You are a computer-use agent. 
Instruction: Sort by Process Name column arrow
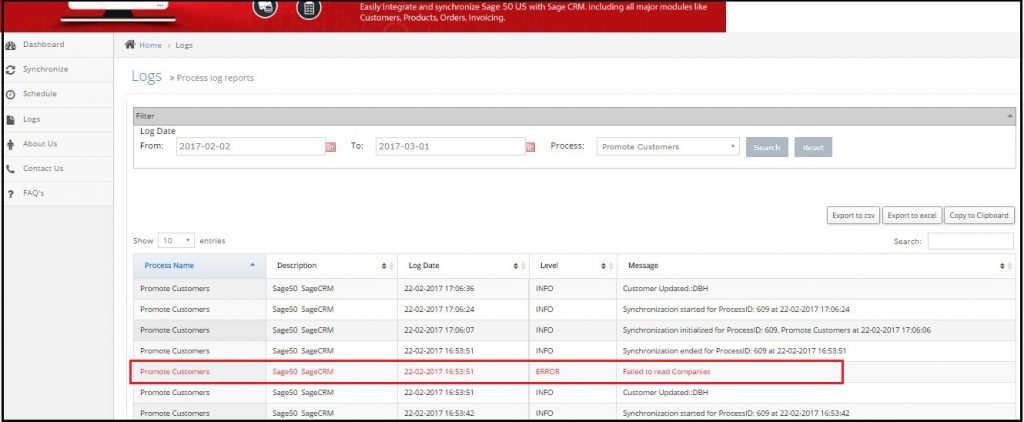click(x=253, y=265)
